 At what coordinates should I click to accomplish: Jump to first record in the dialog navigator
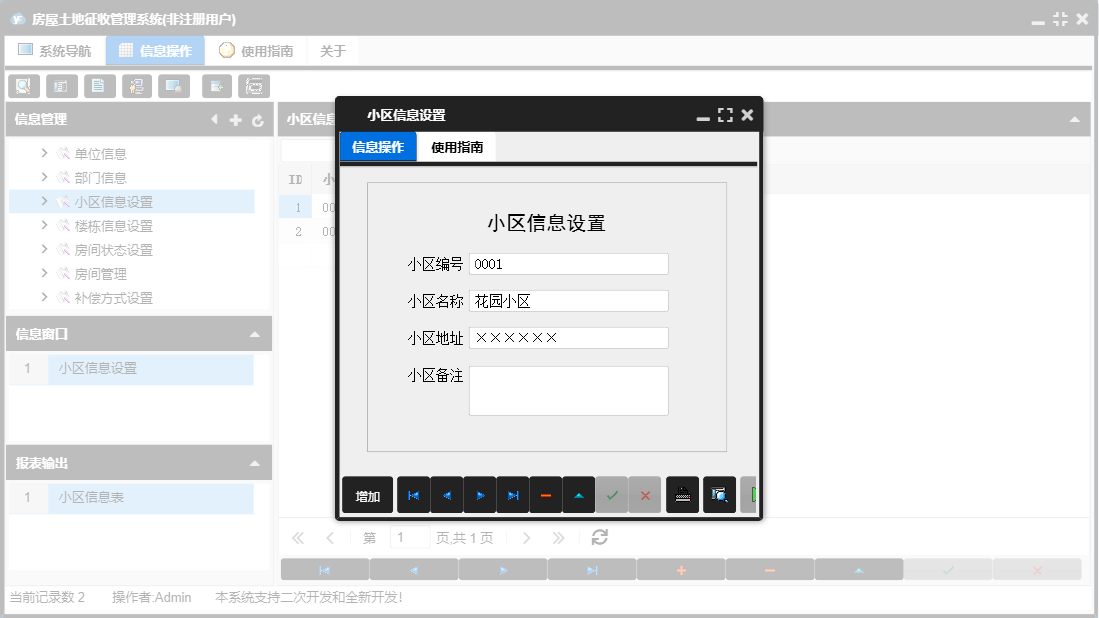(413, 494)
